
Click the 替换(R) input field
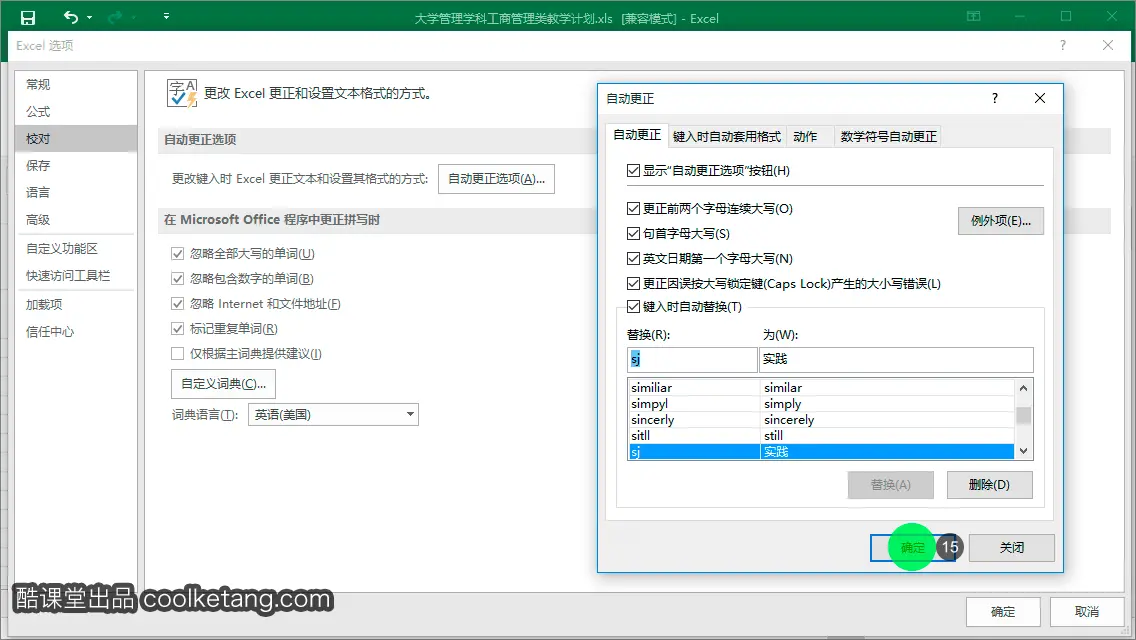pos(692,360)
